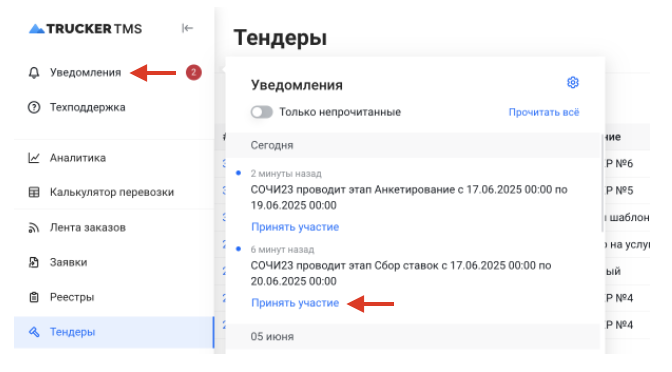Click the document icon beside Заявки

pos(34,262)
